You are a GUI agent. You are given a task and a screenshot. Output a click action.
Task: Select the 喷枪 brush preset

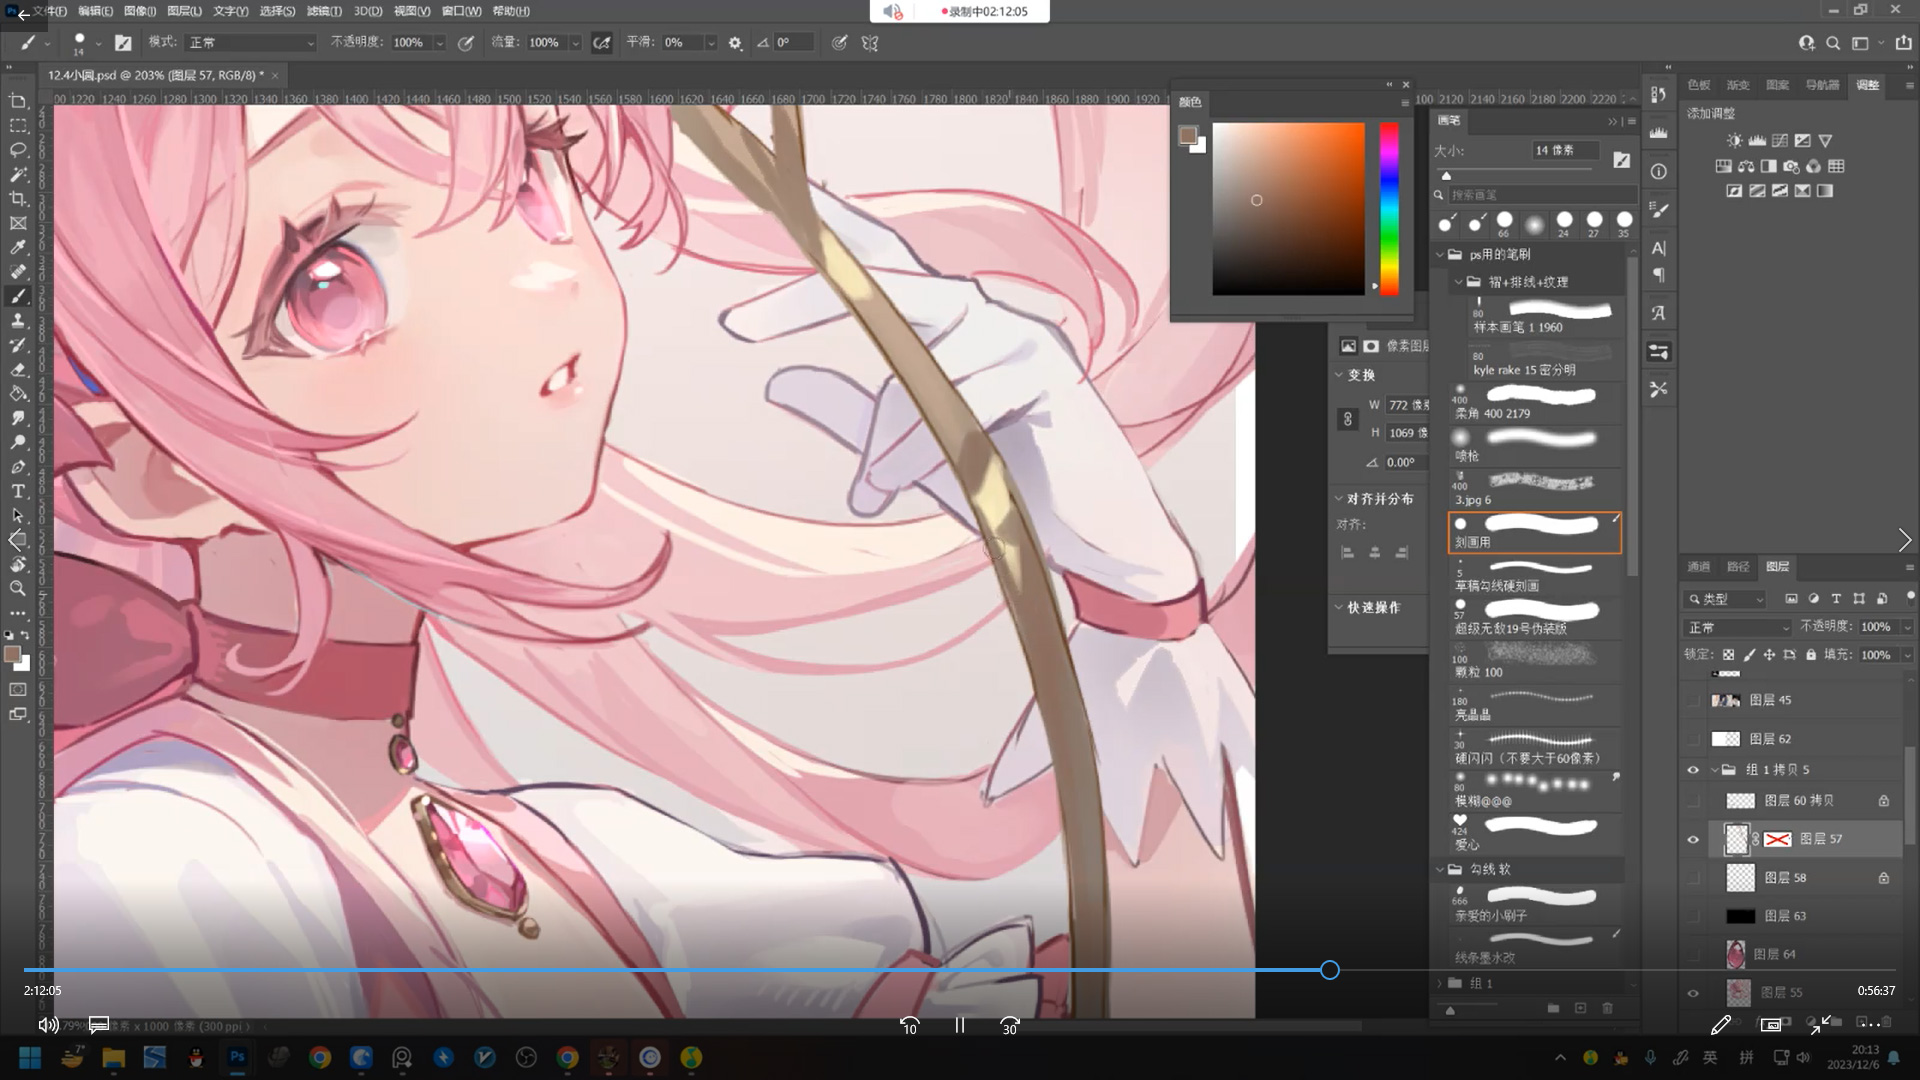pos(1535,446)
